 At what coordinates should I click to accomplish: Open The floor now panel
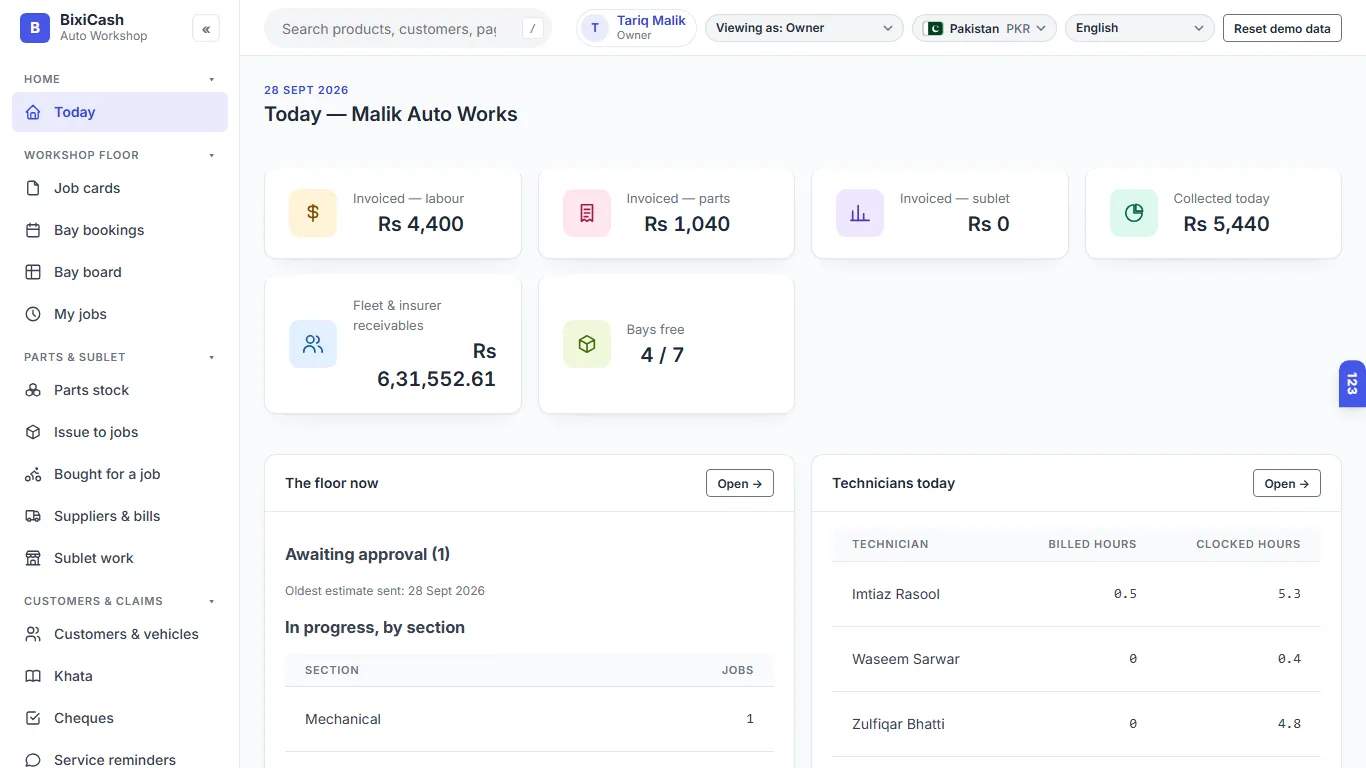tap(740, 483)
